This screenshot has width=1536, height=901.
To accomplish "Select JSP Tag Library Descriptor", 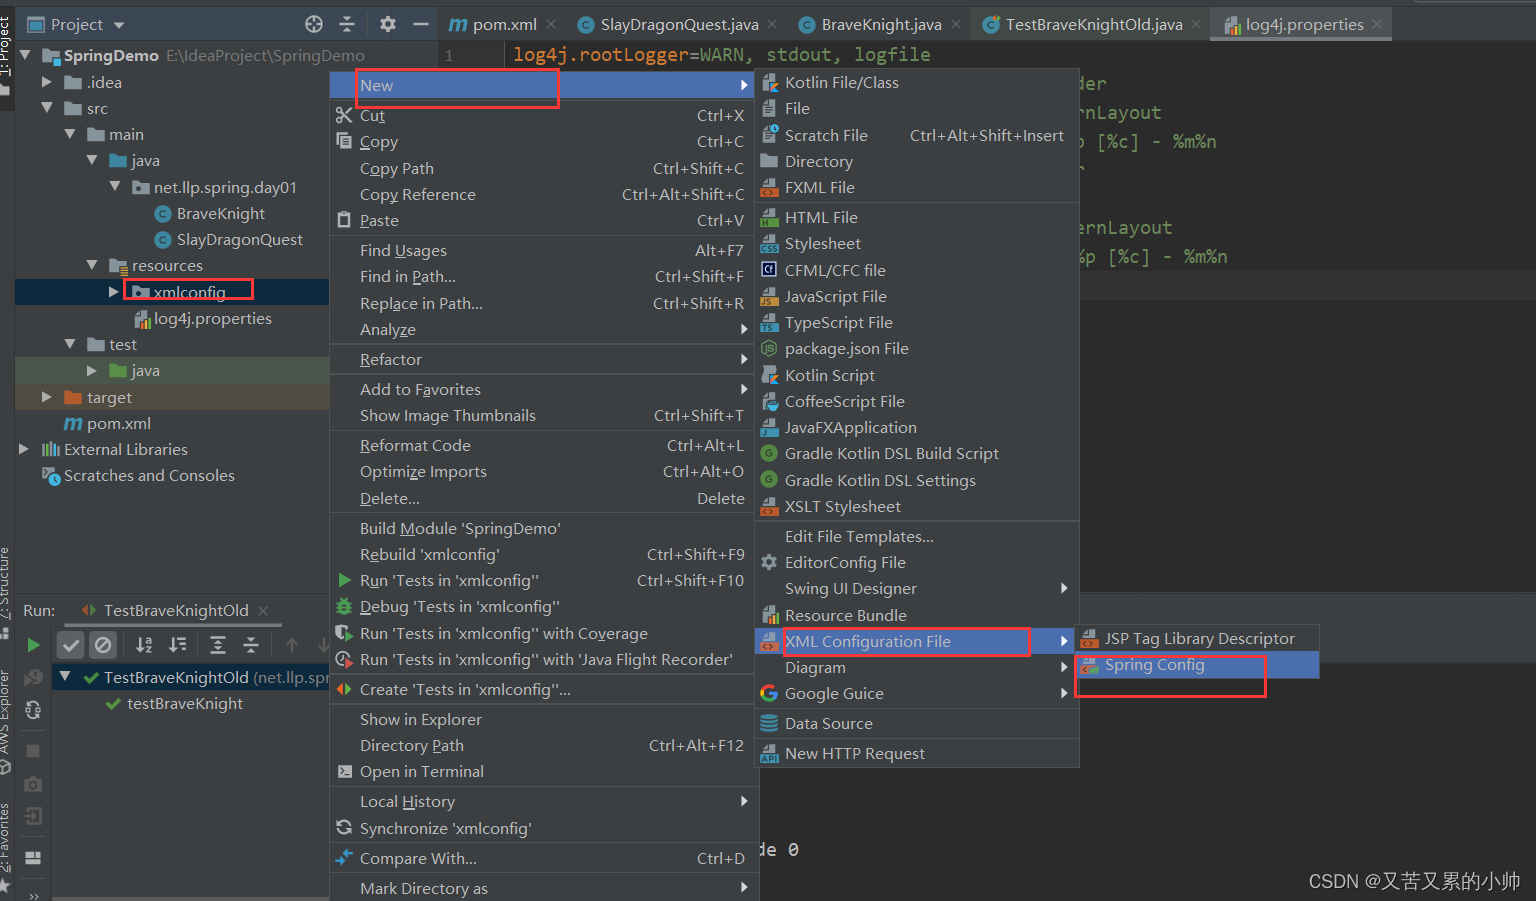I will (x=1197, y=638).
